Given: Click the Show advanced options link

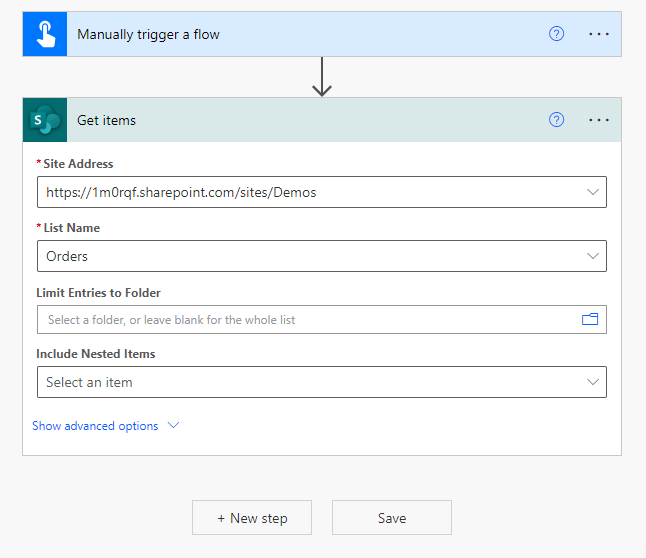Looking at the screenshot, I should (95, 426).
